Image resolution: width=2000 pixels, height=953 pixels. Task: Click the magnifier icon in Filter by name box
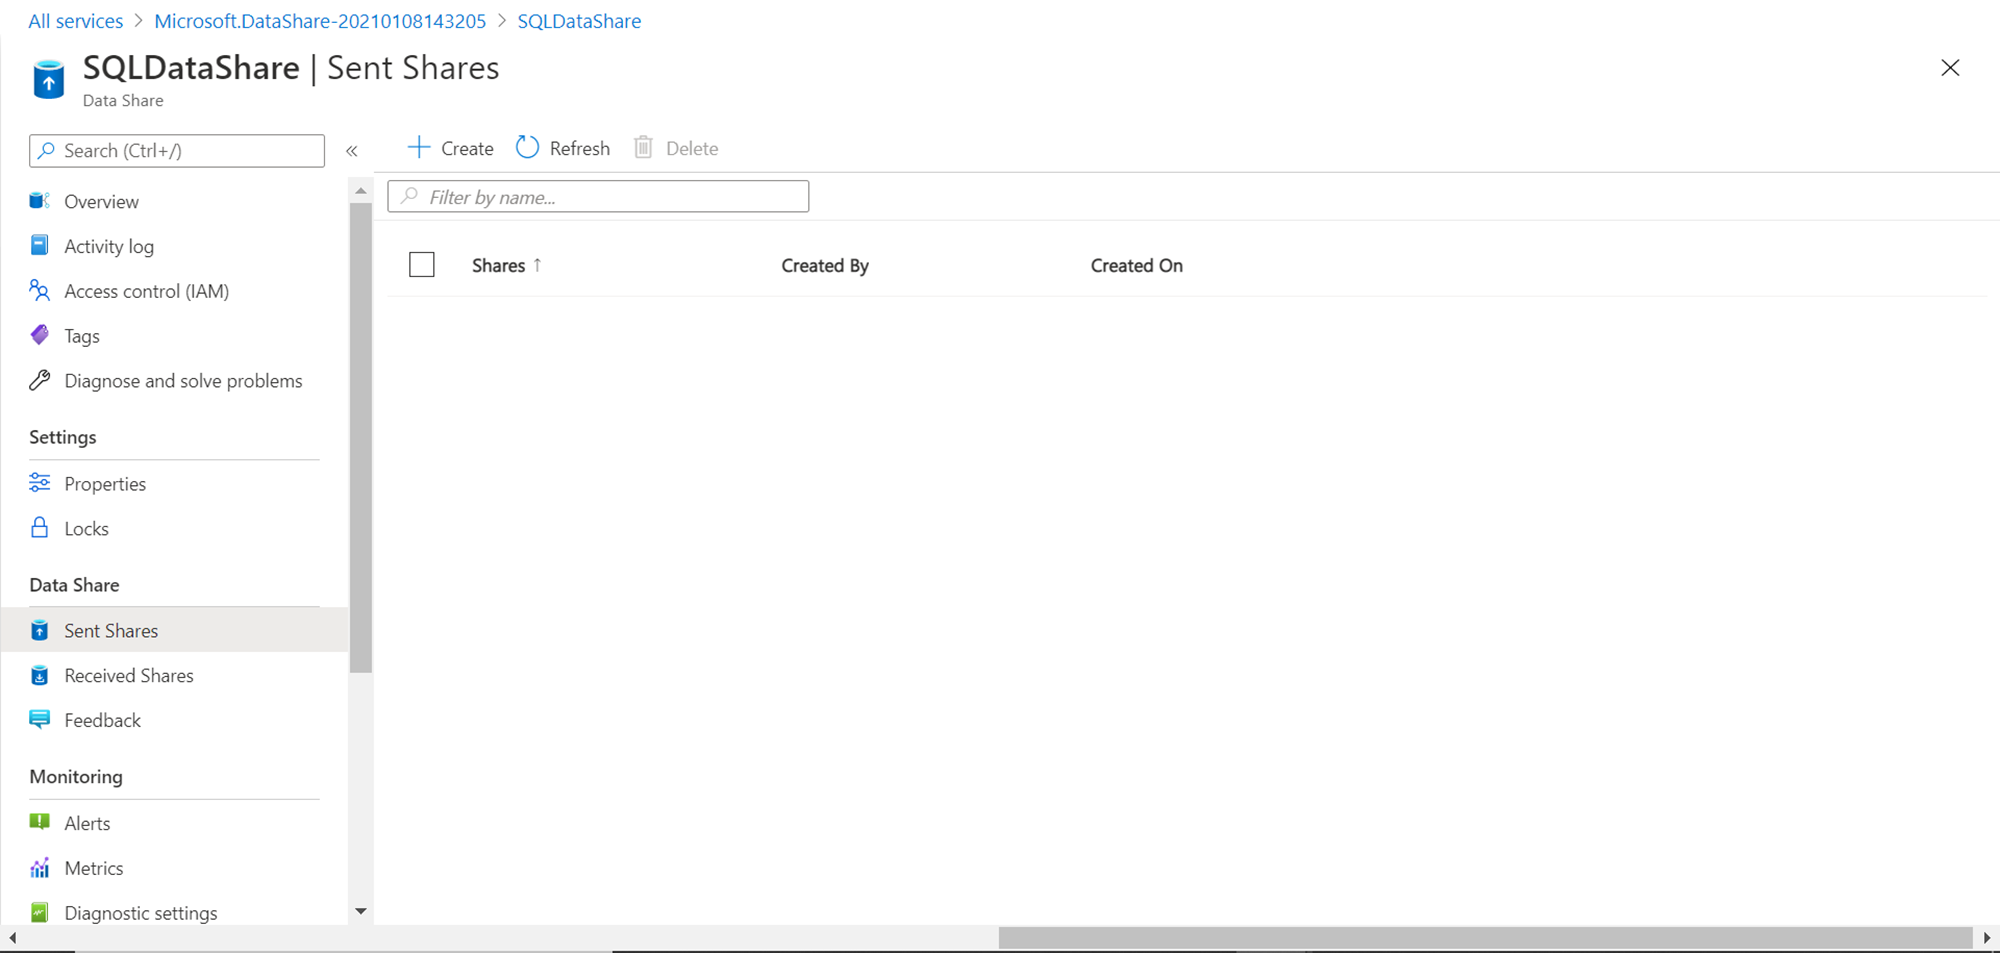(x=409, y=196)
